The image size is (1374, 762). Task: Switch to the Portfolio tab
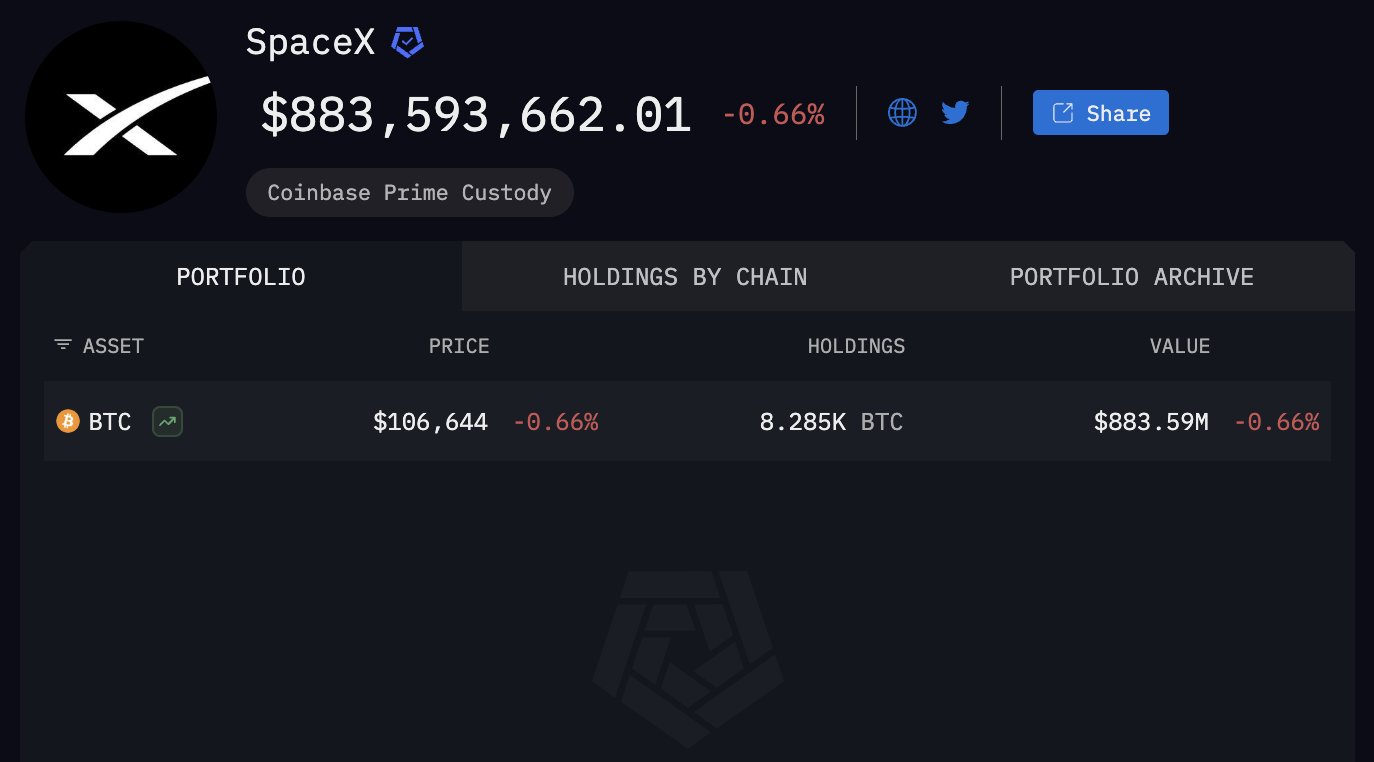click(x=241, y=277)
